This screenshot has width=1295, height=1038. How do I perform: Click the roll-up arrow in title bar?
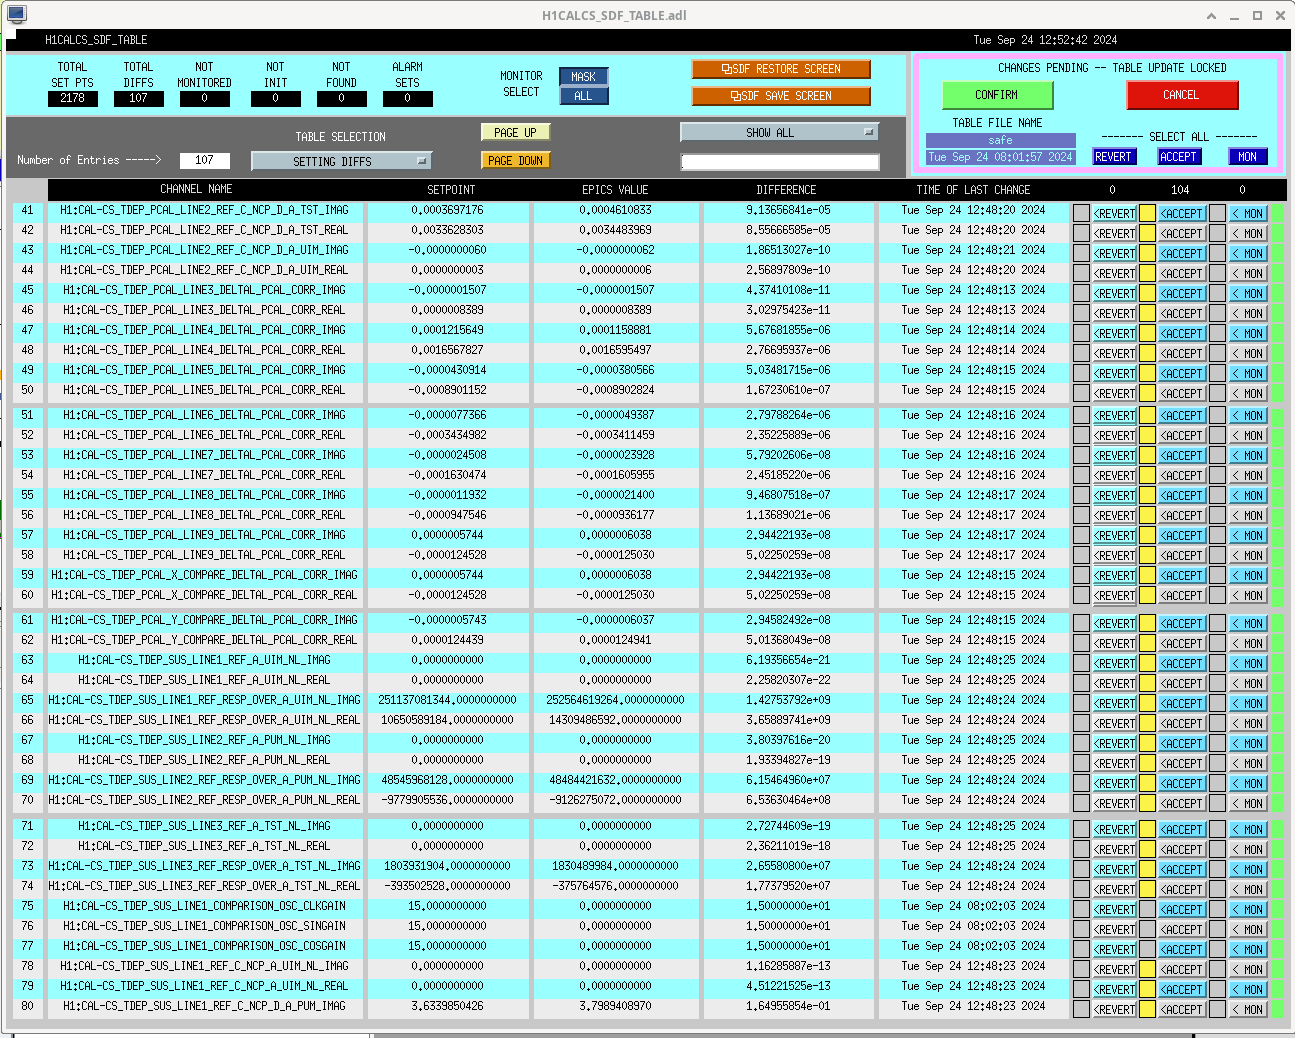coord(1212,16)
